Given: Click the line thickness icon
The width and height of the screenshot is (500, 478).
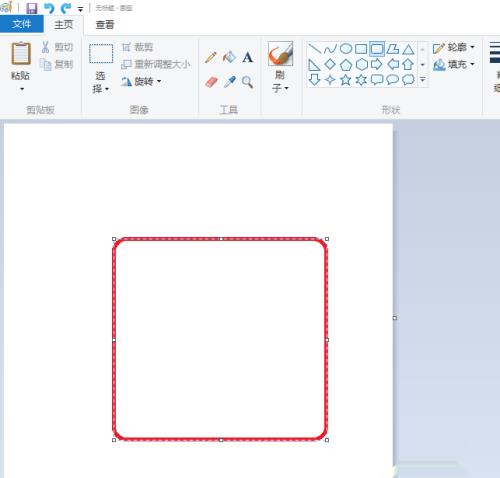Looking at the screenshot, I should (495, 53).
